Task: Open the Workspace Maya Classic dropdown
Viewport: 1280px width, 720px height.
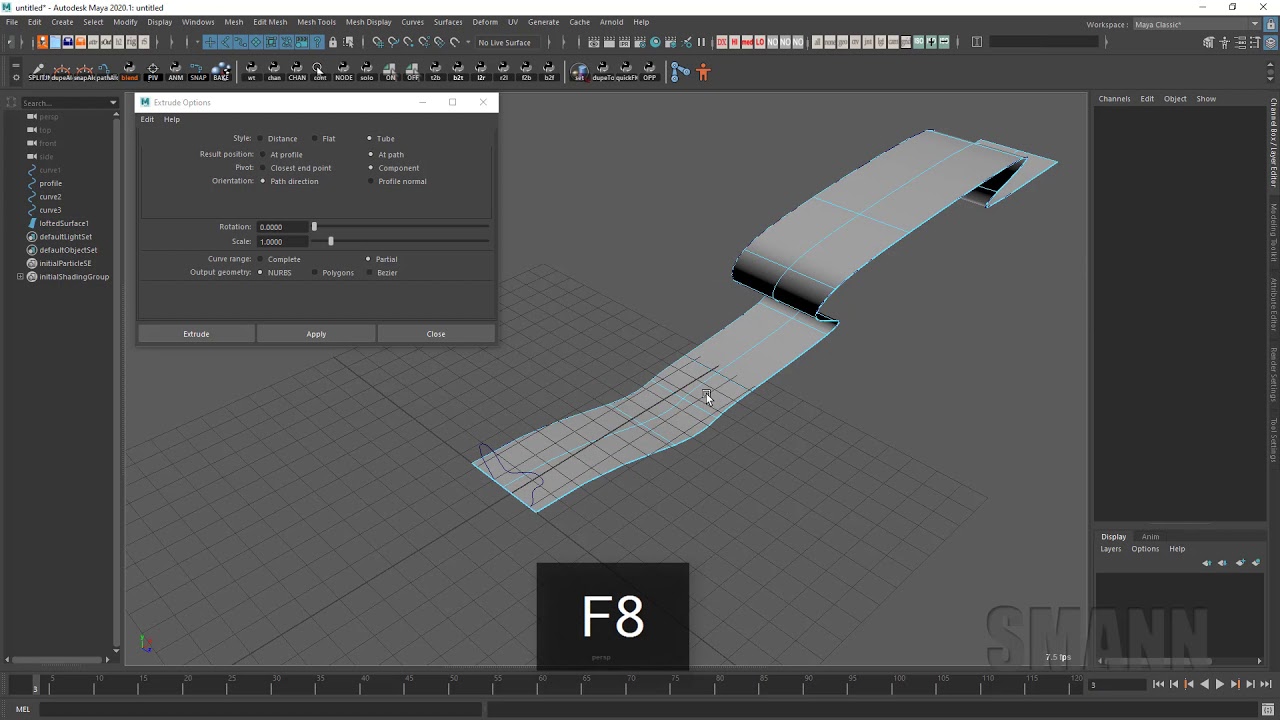Action: click(x=1198, y=24)
